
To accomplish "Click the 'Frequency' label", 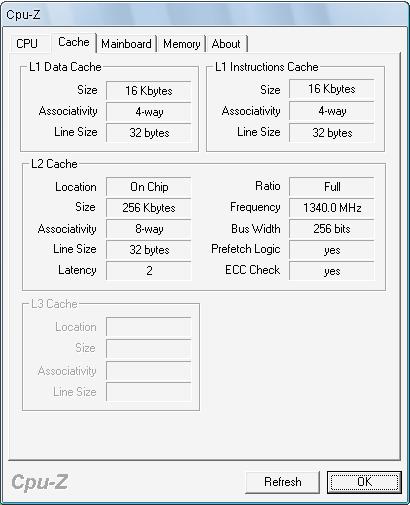I will tap(255, 207).
